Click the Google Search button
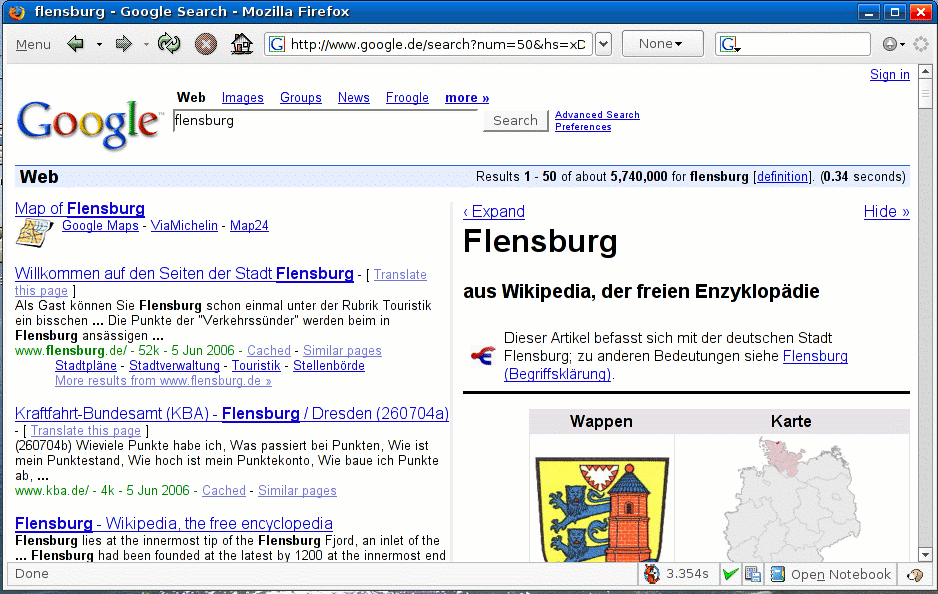Image resolution: width=938 pixels, height=594 pixels. [x=515, y=120]
